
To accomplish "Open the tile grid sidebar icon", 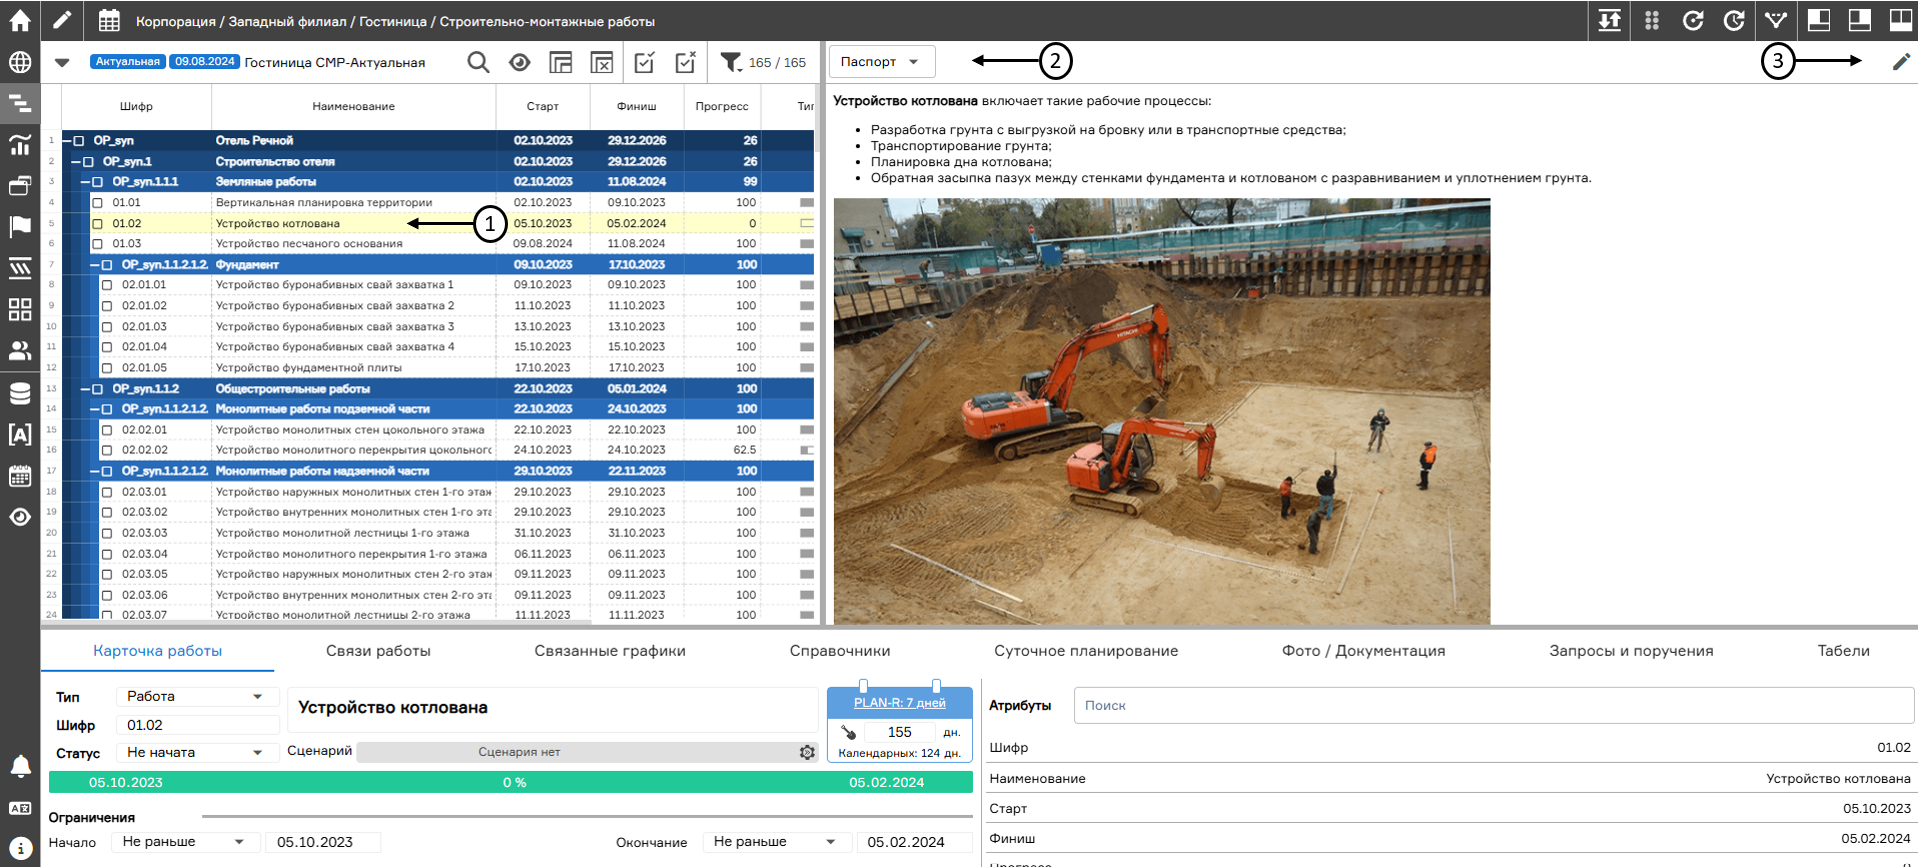I will [20, 310].
